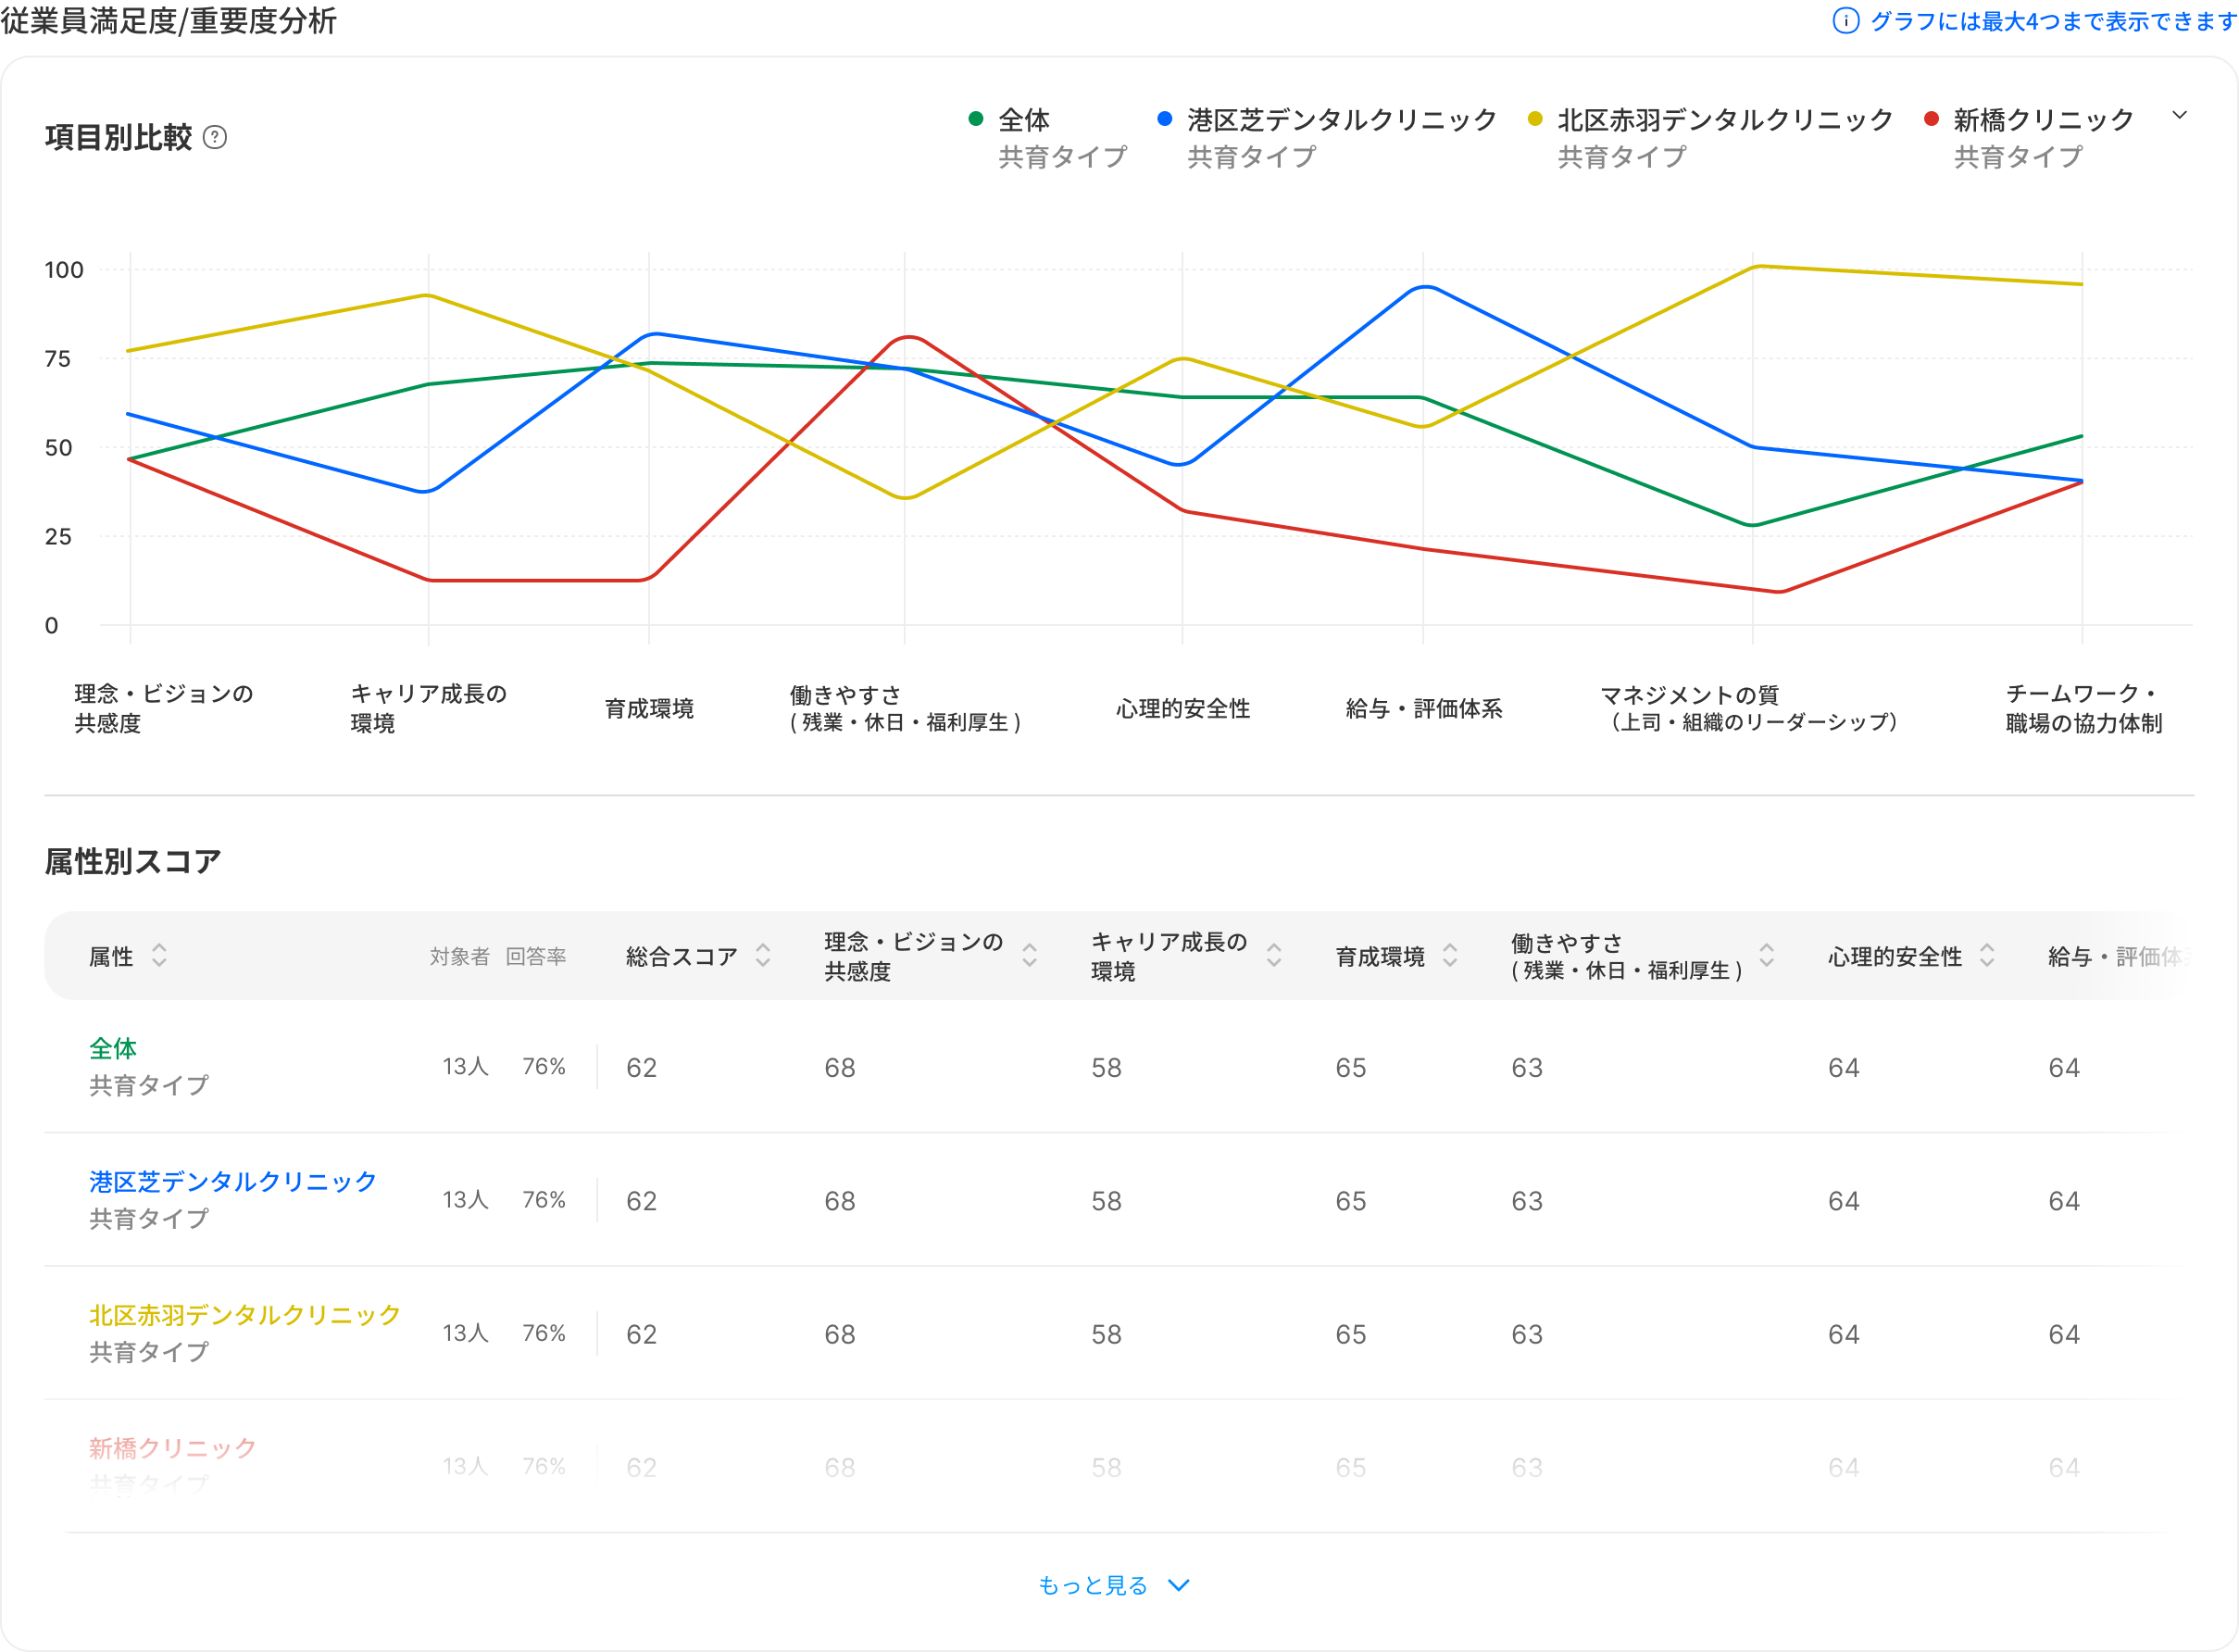Toggle 全体 series in chart legend

pyautogui.click(x=1023, y=120)
